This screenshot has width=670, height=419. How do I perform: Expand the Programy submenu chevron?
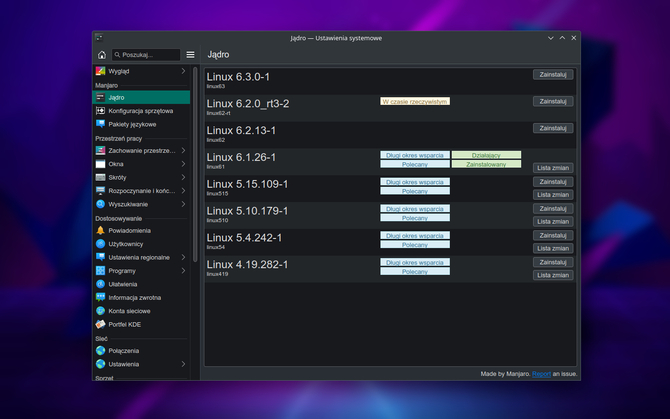coord(183,271)
